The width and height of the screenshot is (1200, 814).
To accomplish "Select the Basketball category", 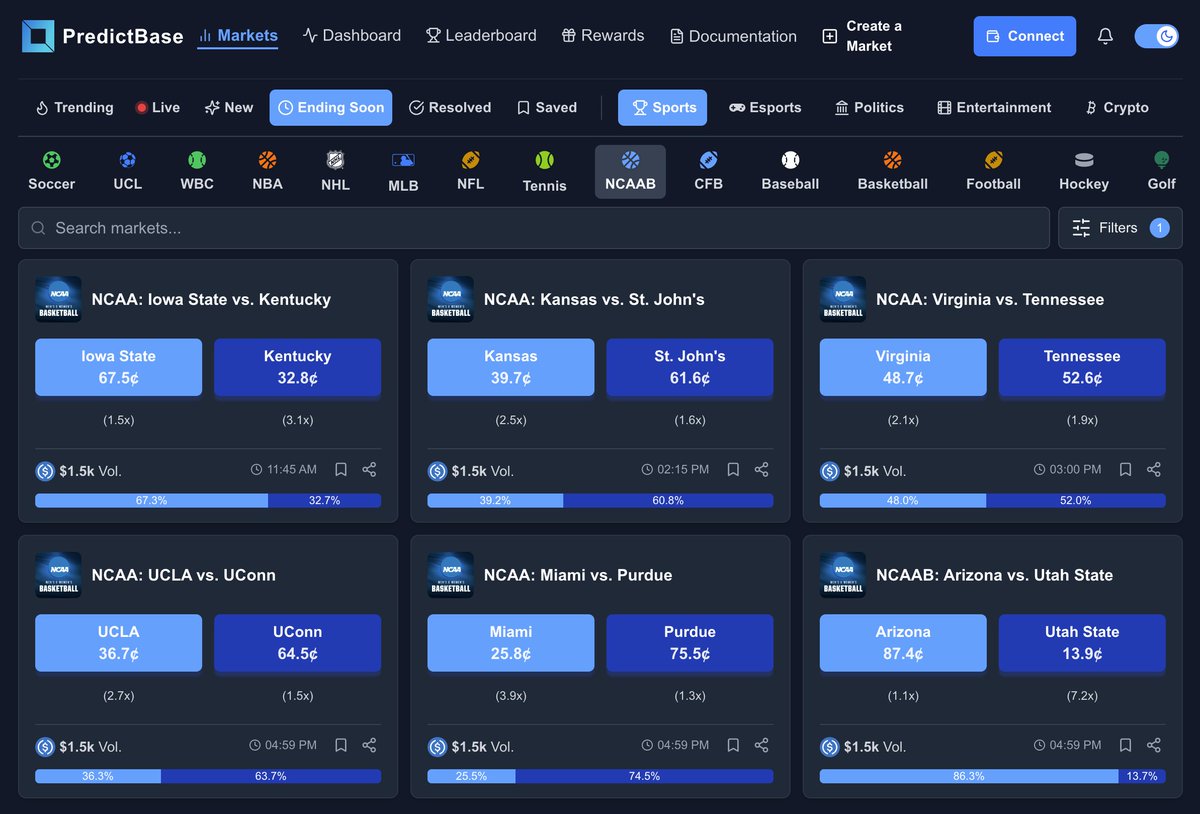I will coord(893,171).
